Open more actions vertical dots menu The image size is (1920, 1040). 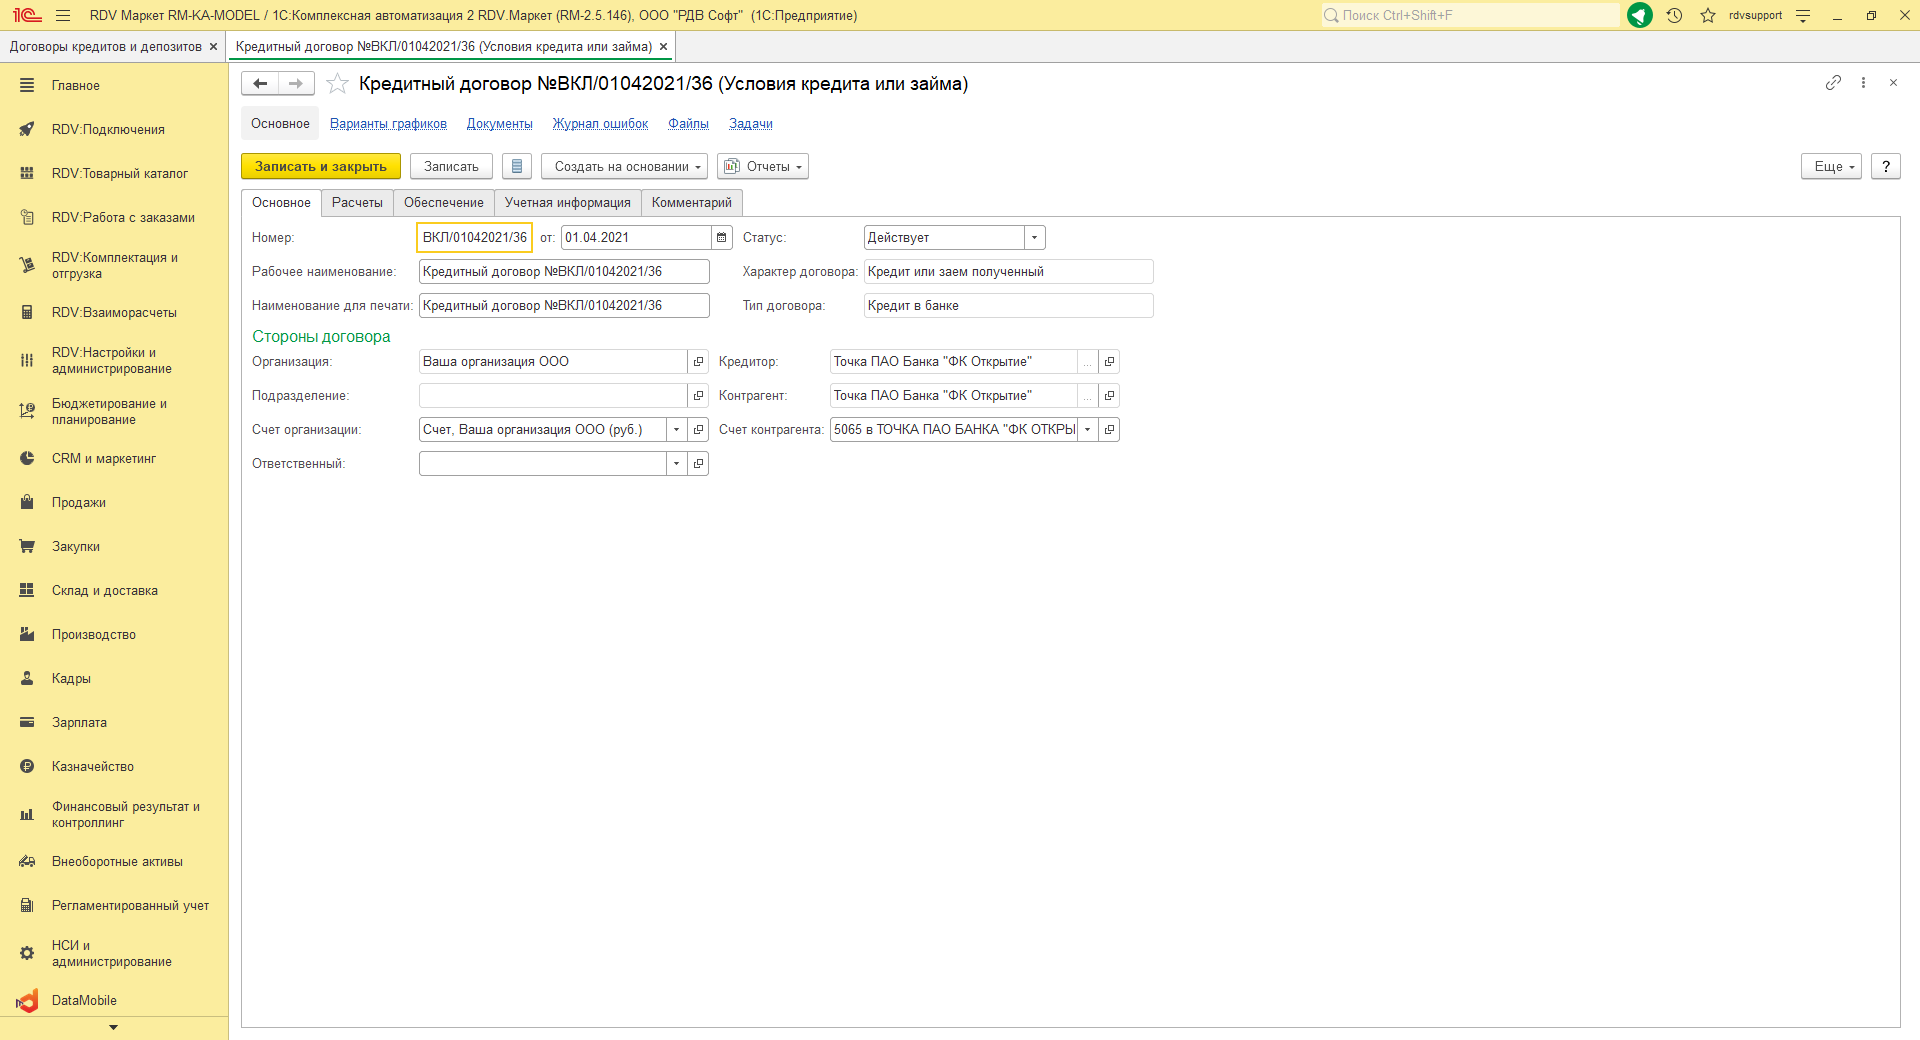click(1863, 83)
